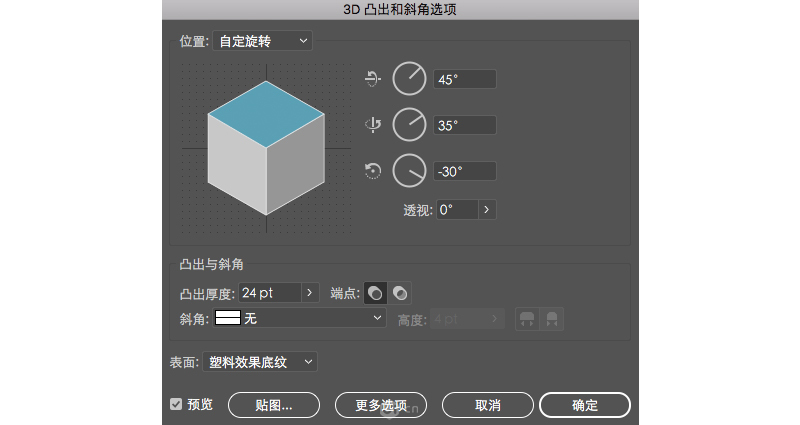Click the 更多选项 more options button

click(380, 405)
